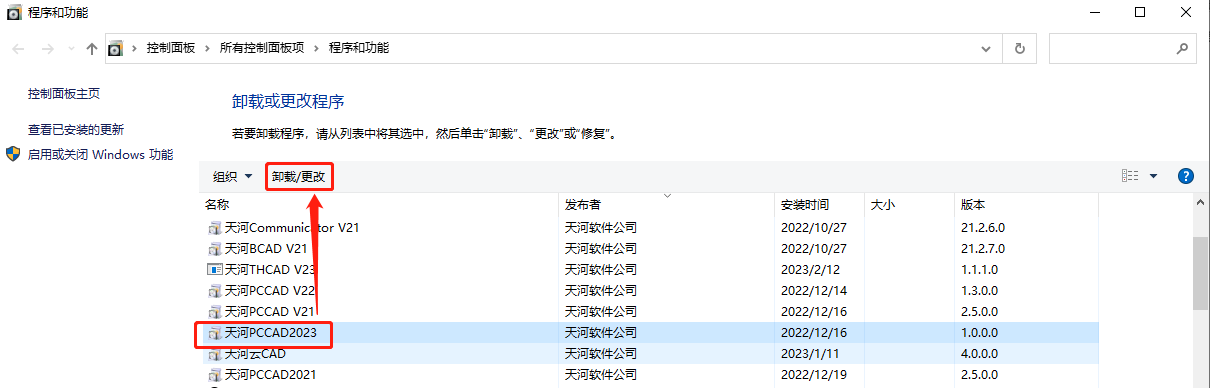Click the scrollbar up arrow of the program list
Viewport: 1210px width, 388px height.
point(1201,202)
